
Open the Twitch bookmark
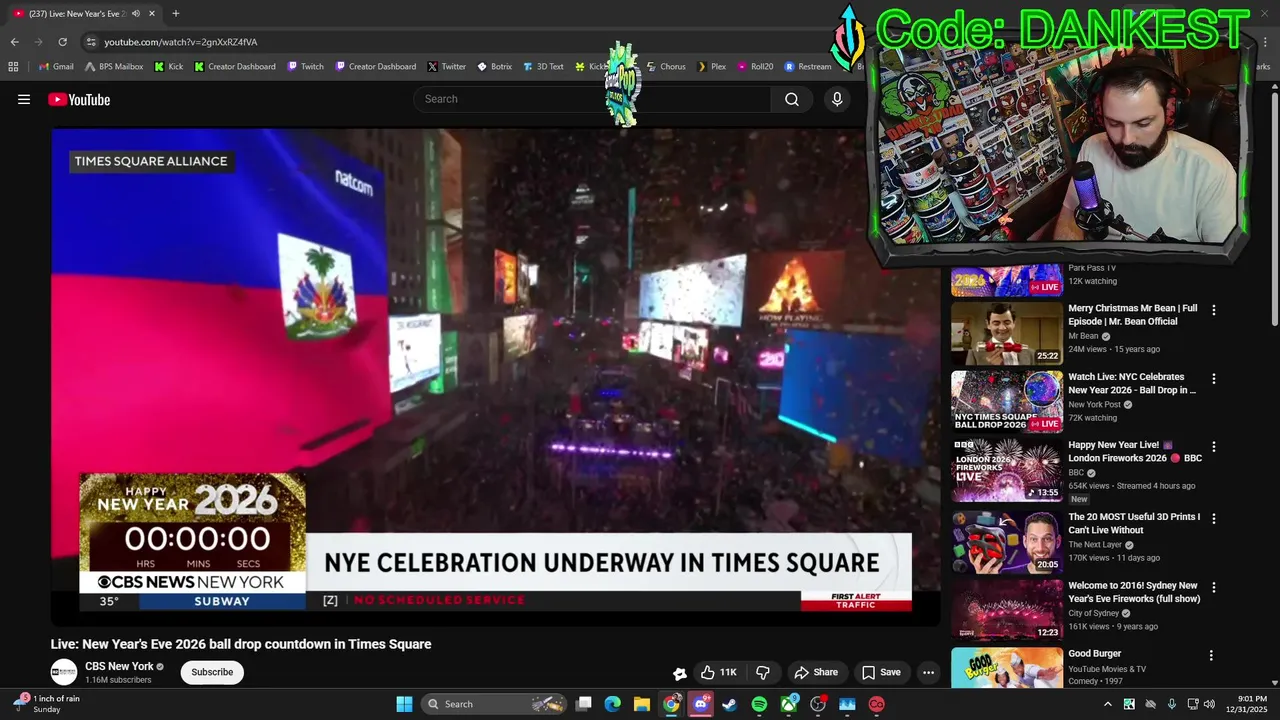click(305, 67)
